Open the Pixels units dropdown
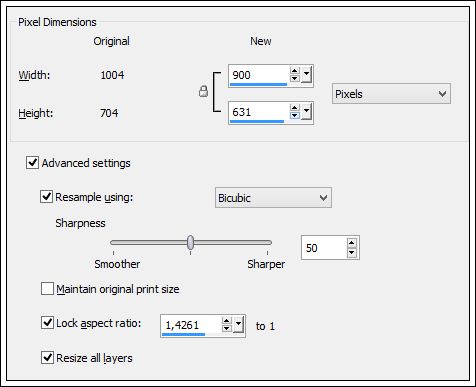 click(391, 94)
